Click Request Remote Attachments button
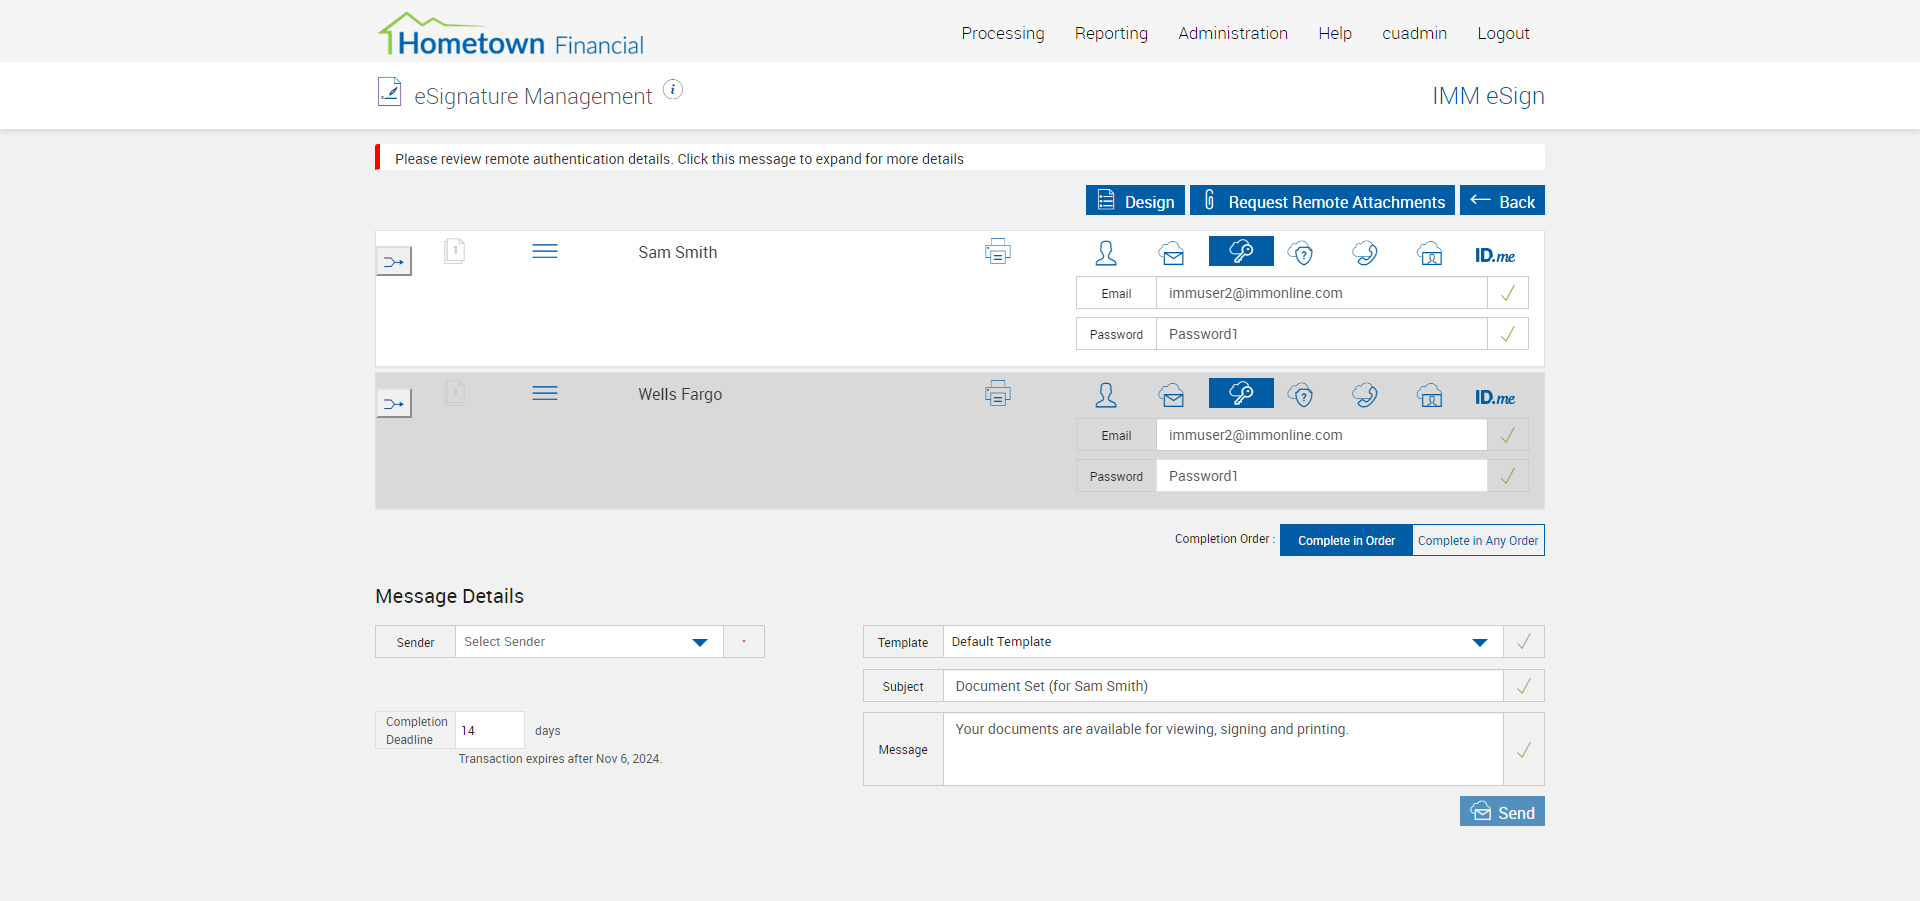The width and height of the screenshot is (1920, 901). click(1322, 201)
